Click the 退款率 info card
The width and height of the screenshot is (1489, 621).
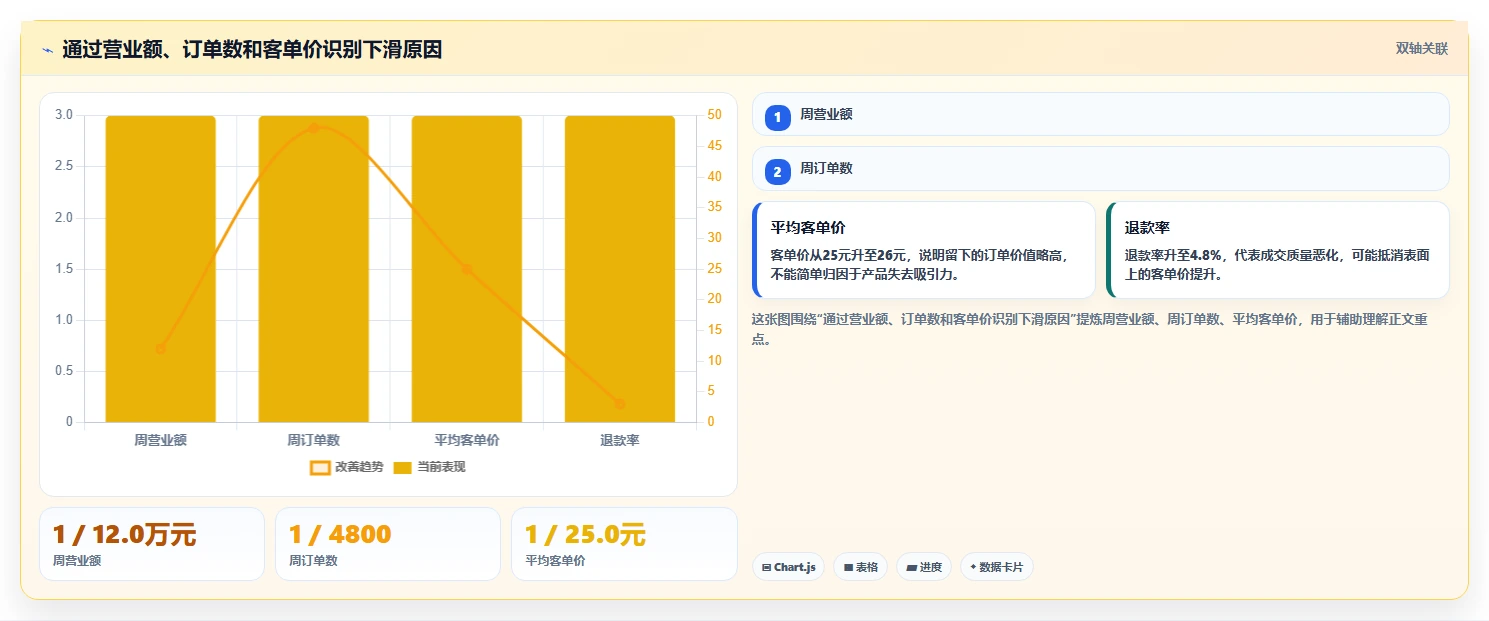tap(1278, 250)
